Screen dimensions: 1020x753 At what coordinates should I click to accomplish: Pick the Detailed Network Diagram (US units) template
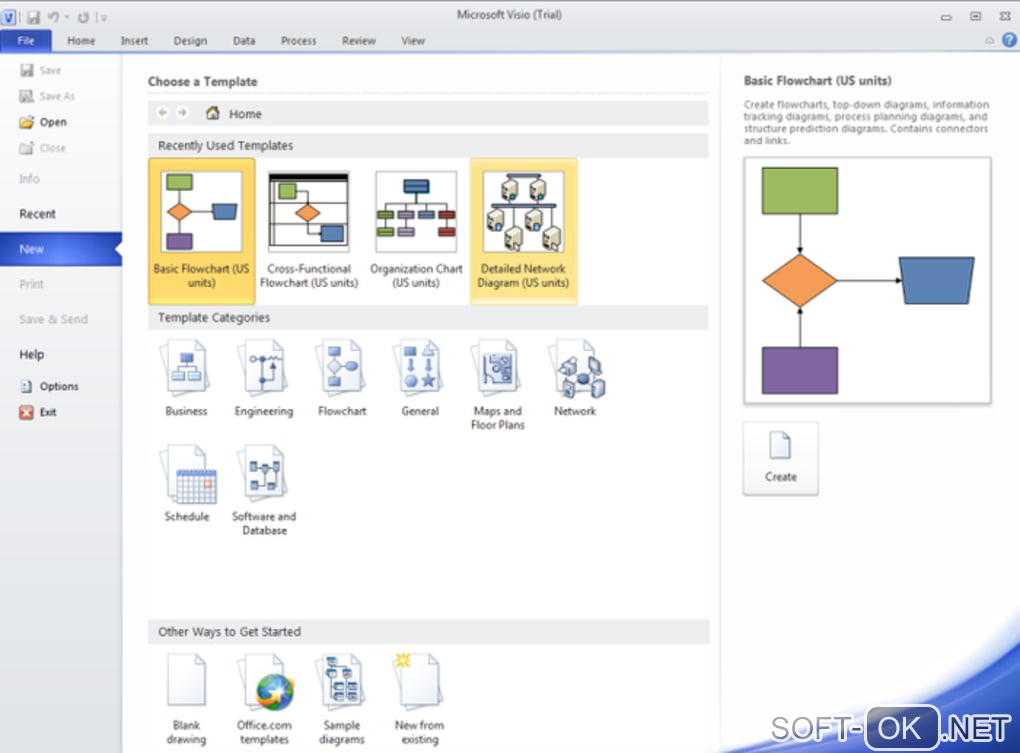coord(524,231)
